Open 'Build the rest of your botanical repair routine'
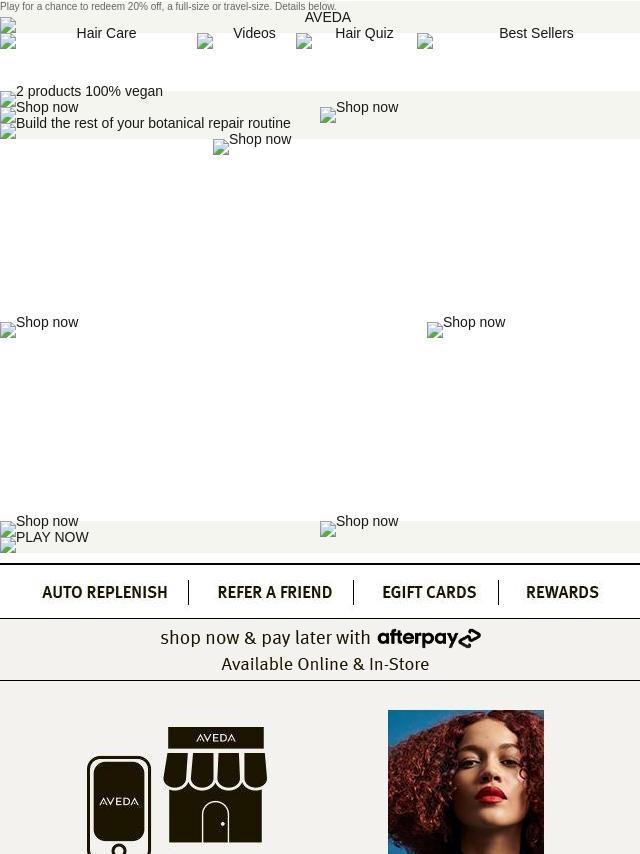This screenshot has width=640, height=854. click(x=153, y=123)
